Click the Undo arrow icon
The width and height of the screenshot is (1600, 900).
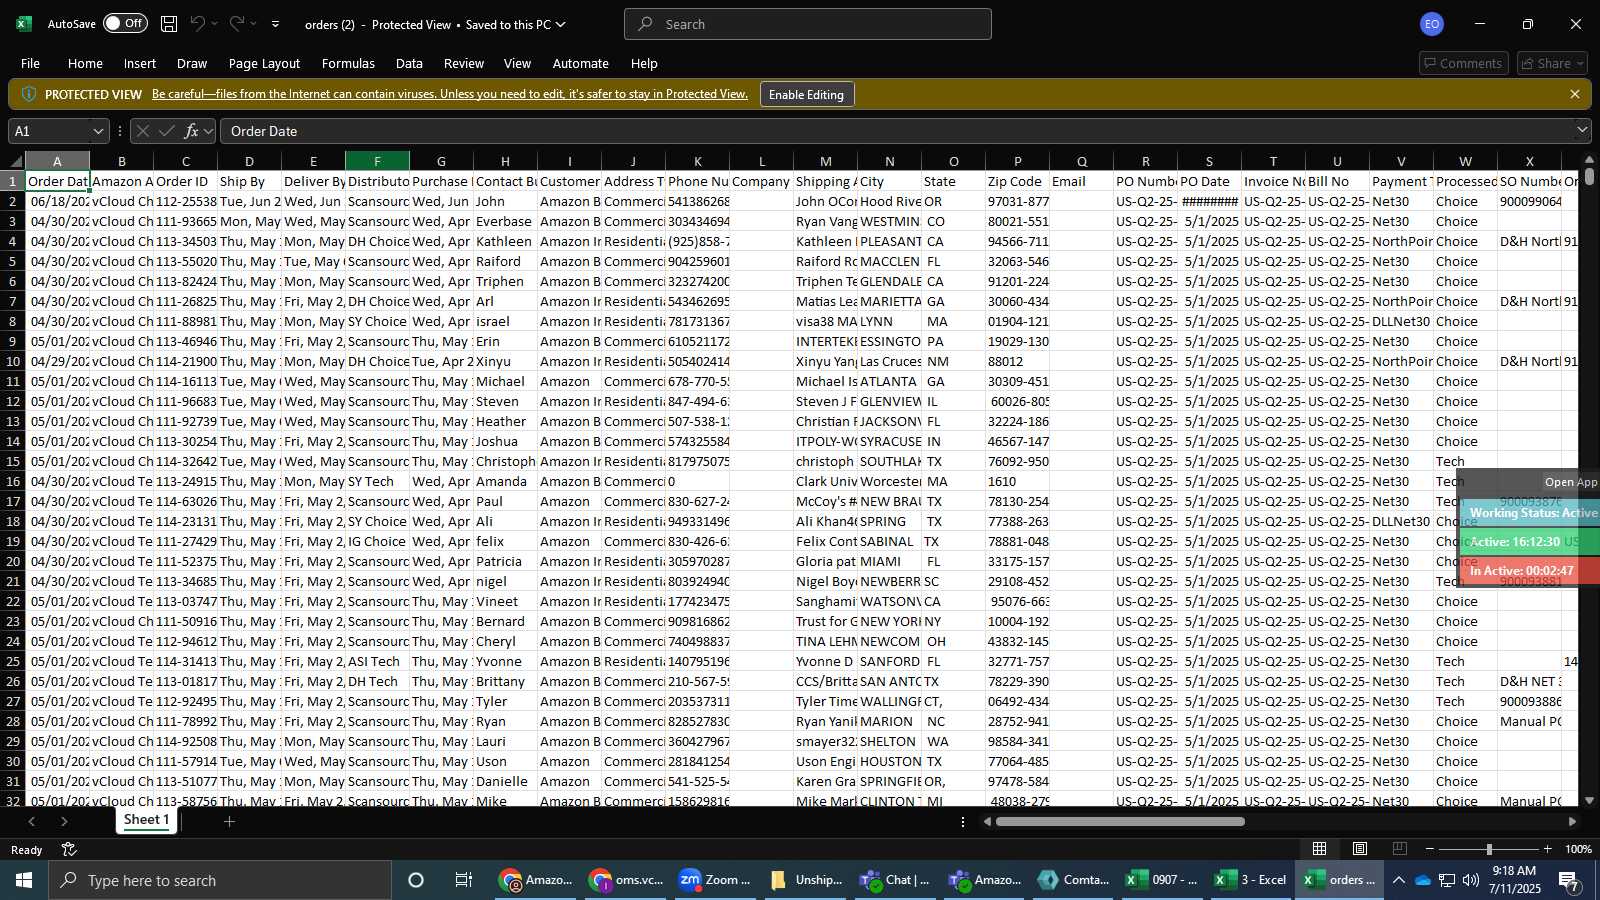198,24
